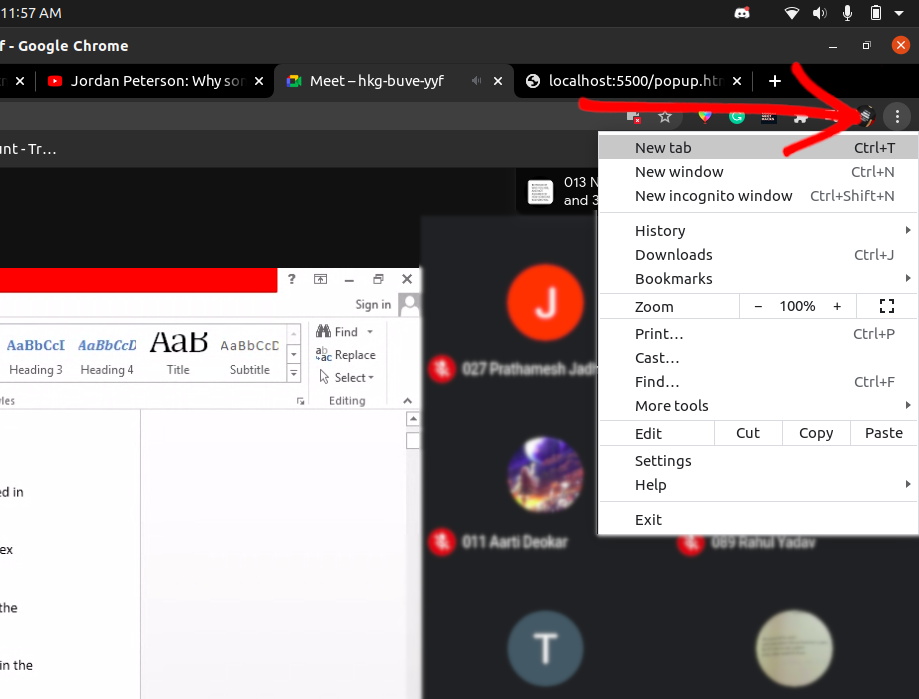This screenshot has width=919, height=699.
Task: Click Paste in the Edit row
Action: click(x=884, y=433)
